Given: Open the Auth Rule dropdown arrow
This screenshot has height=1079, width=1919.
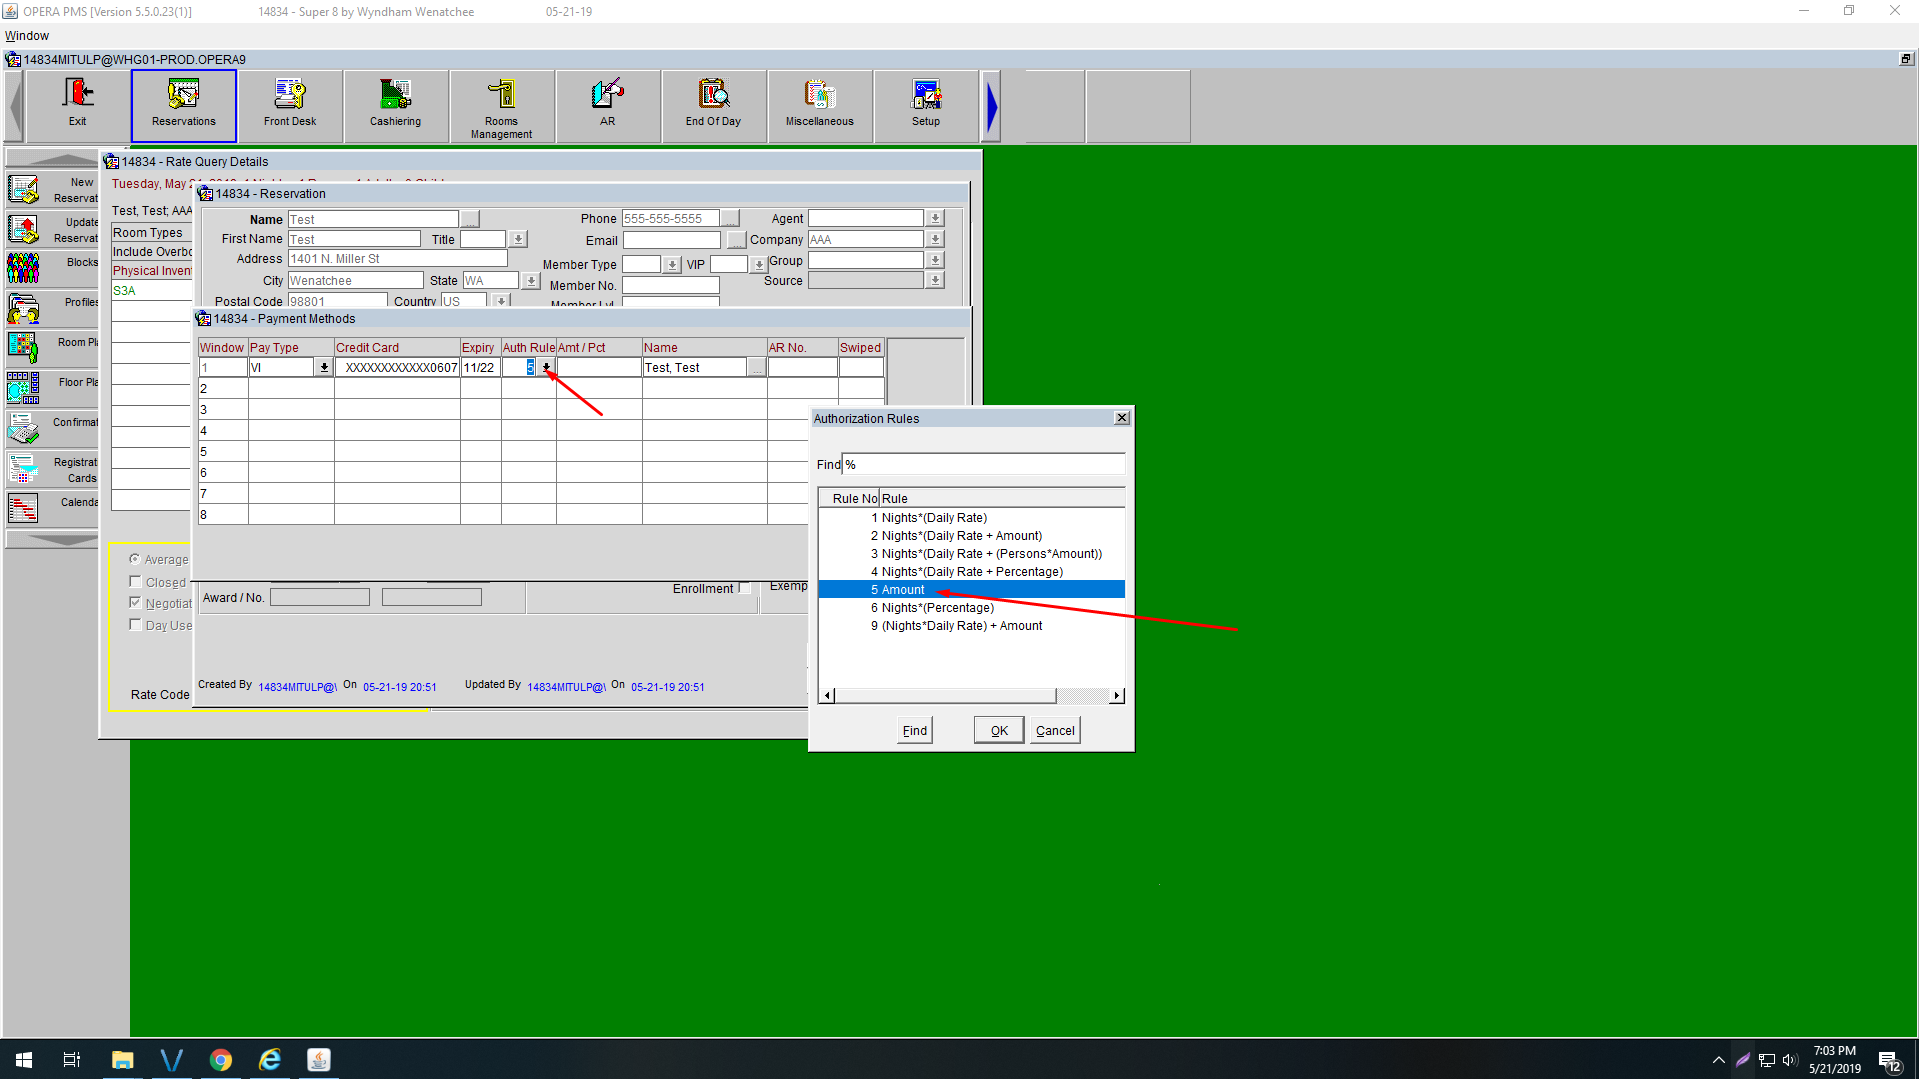Looking at the screenshot, I should tap(546, 368).
